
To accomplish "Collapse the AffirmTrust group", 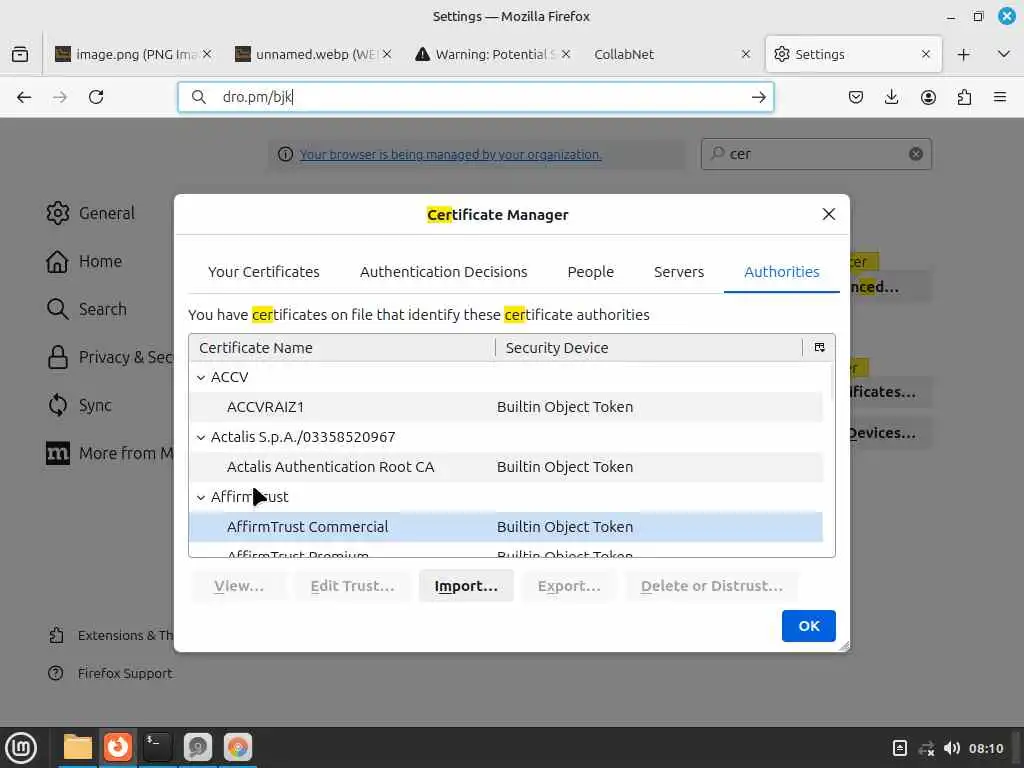I will tap(201, 498).
